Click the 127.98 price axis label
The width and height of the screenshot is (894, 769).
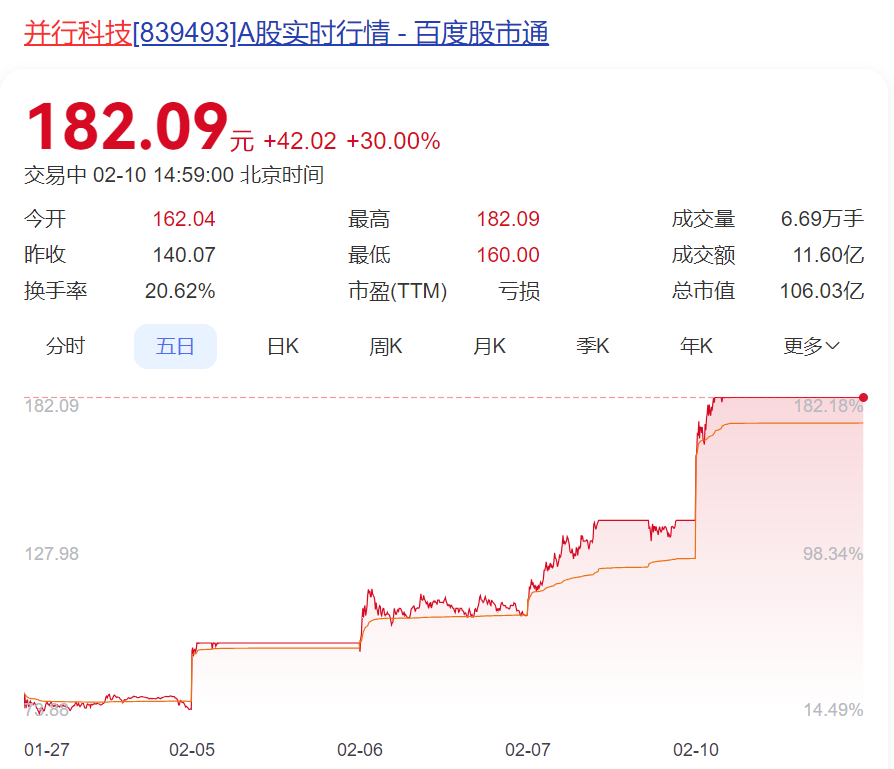51,554
